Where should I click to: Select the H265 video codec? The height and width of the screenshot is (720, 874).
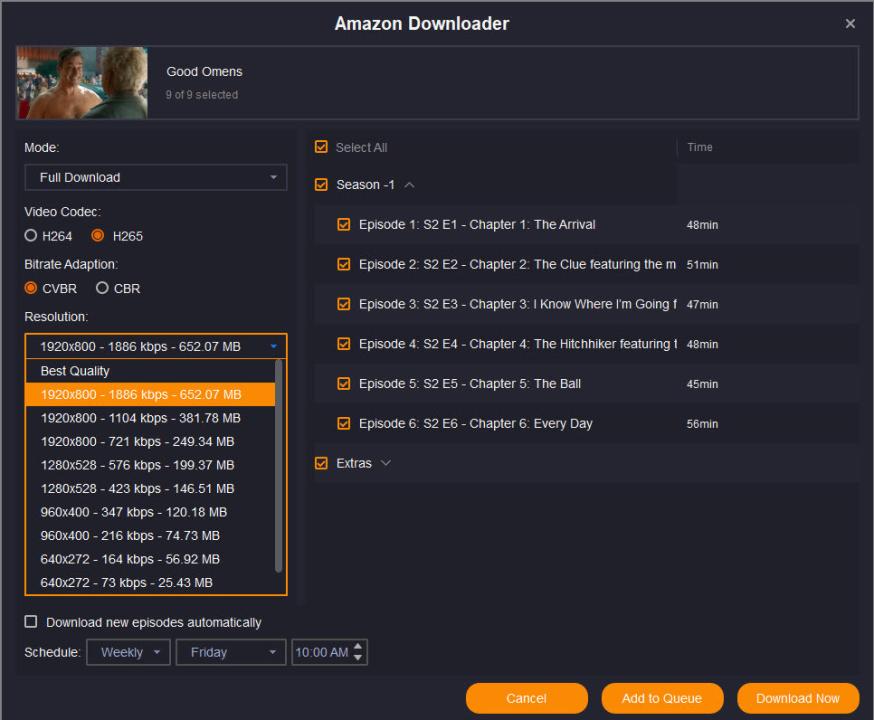tap(98, 236)
